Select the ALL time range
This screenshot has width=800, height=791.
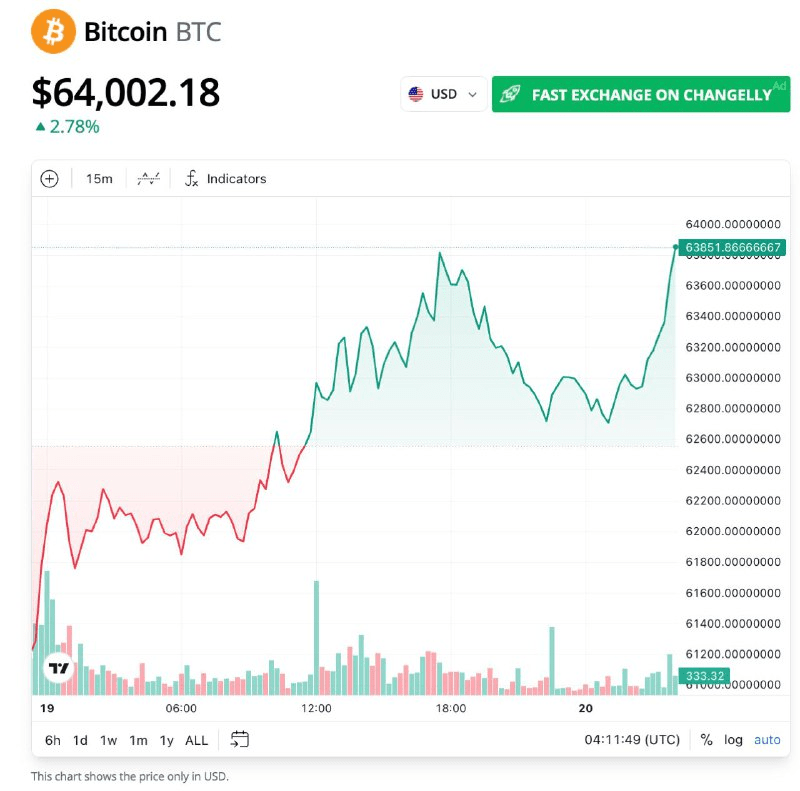[x=197, y=740]
